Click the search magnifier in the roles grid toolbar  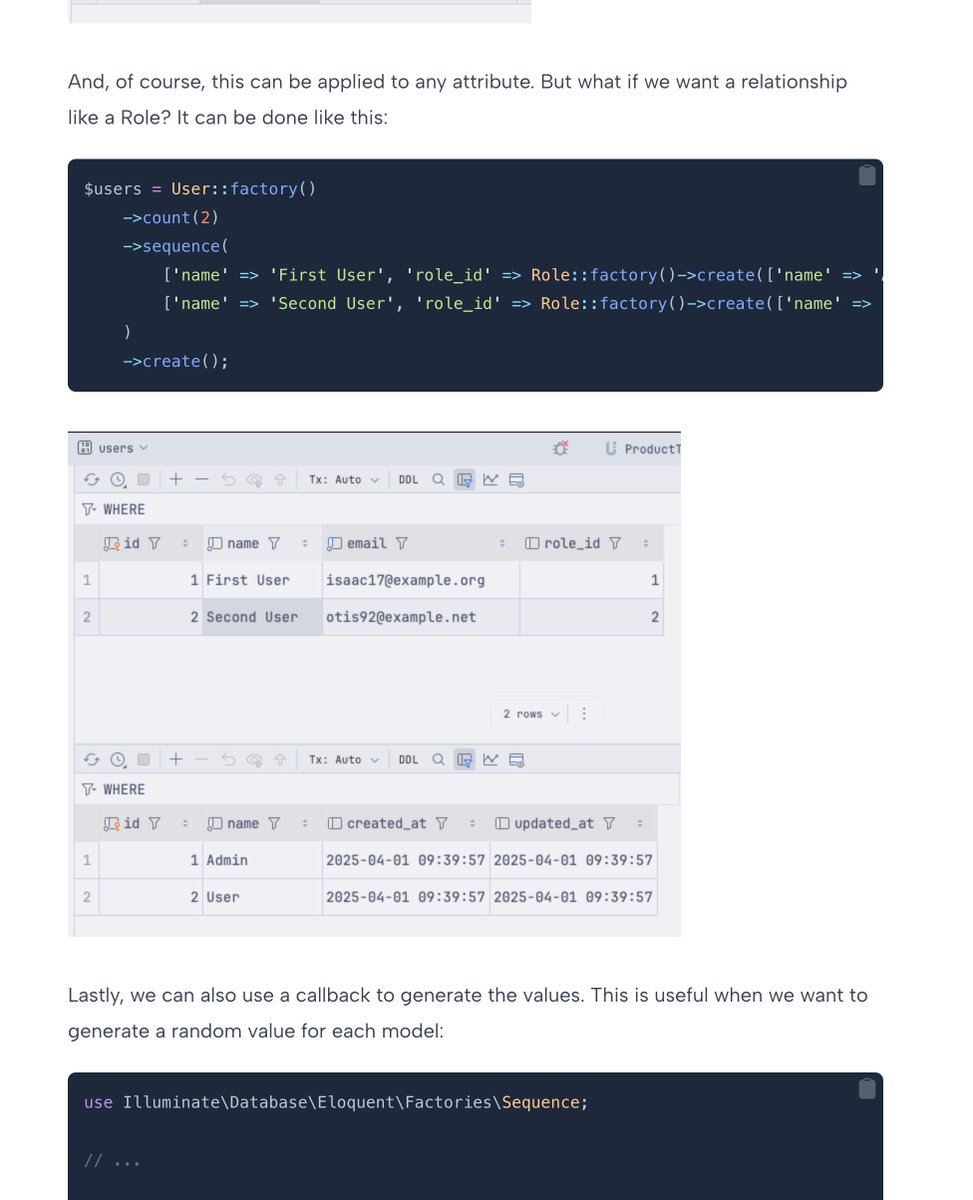pos(438,760)
